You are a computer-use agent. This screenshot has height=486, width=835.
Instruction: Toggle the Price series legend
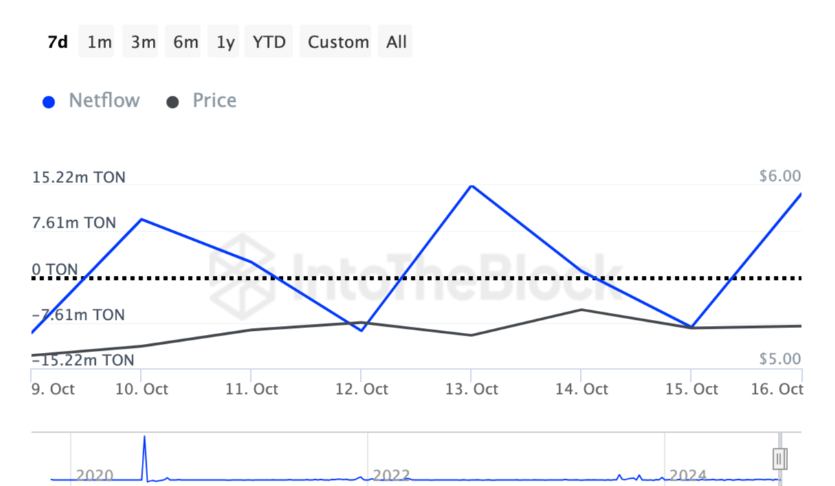(x=214, y=100)
